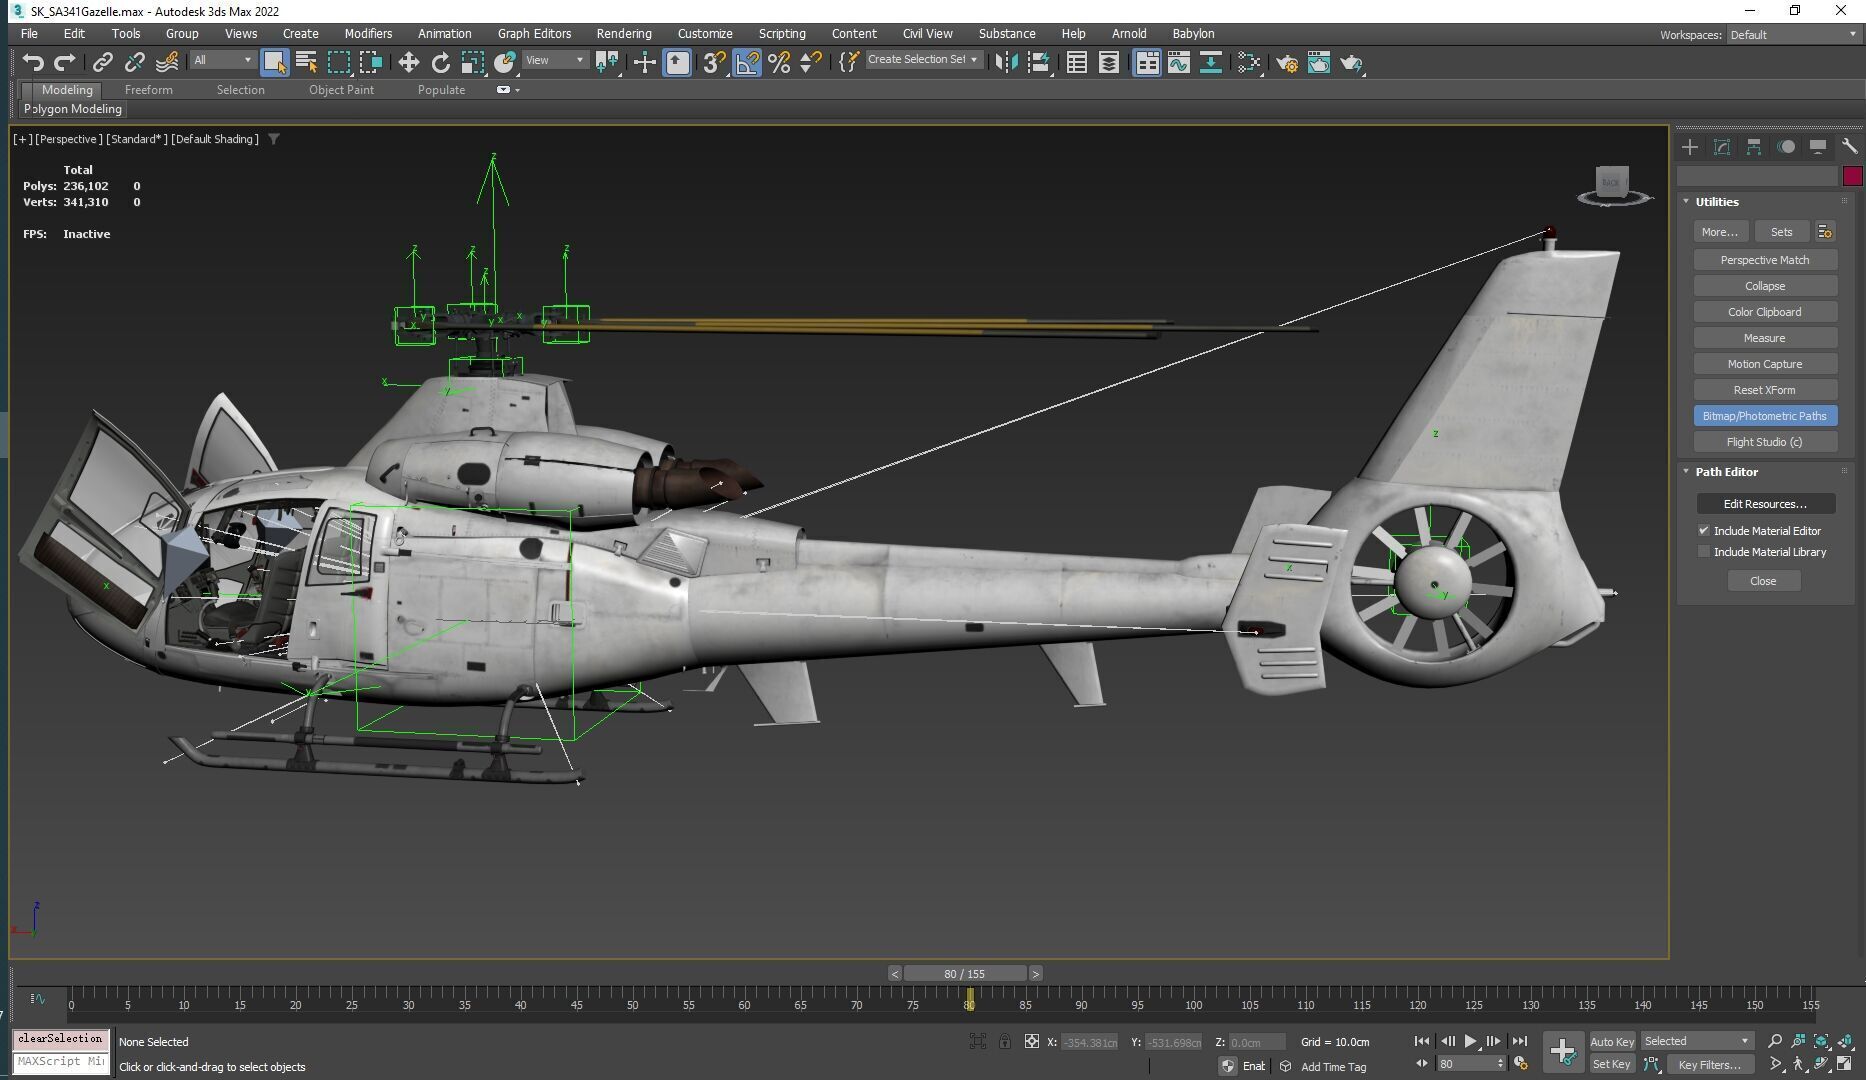Switch to the Display command panel tab
Screen dimensions: 1866x1080
pos(1818,147)
